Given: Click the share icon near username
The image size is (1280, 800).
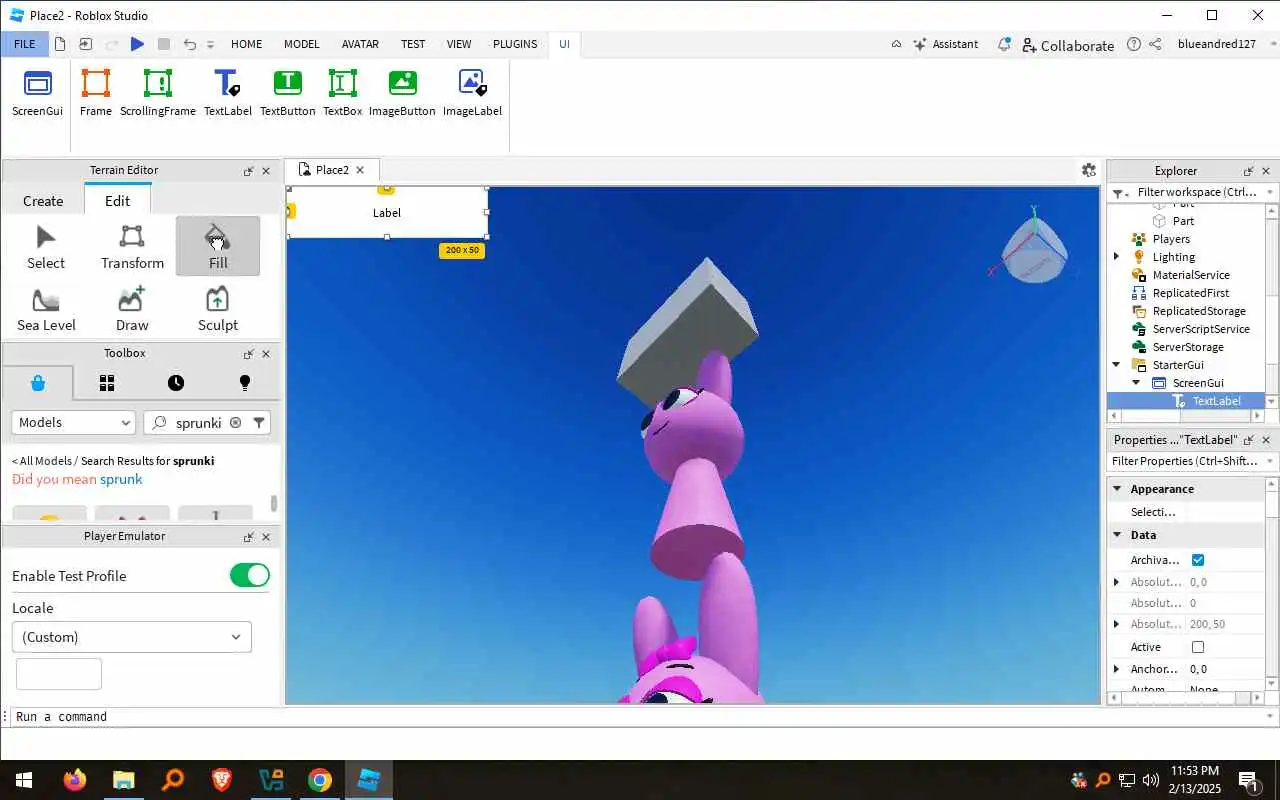Looking at the screenshot, I should click(1155, 44).
